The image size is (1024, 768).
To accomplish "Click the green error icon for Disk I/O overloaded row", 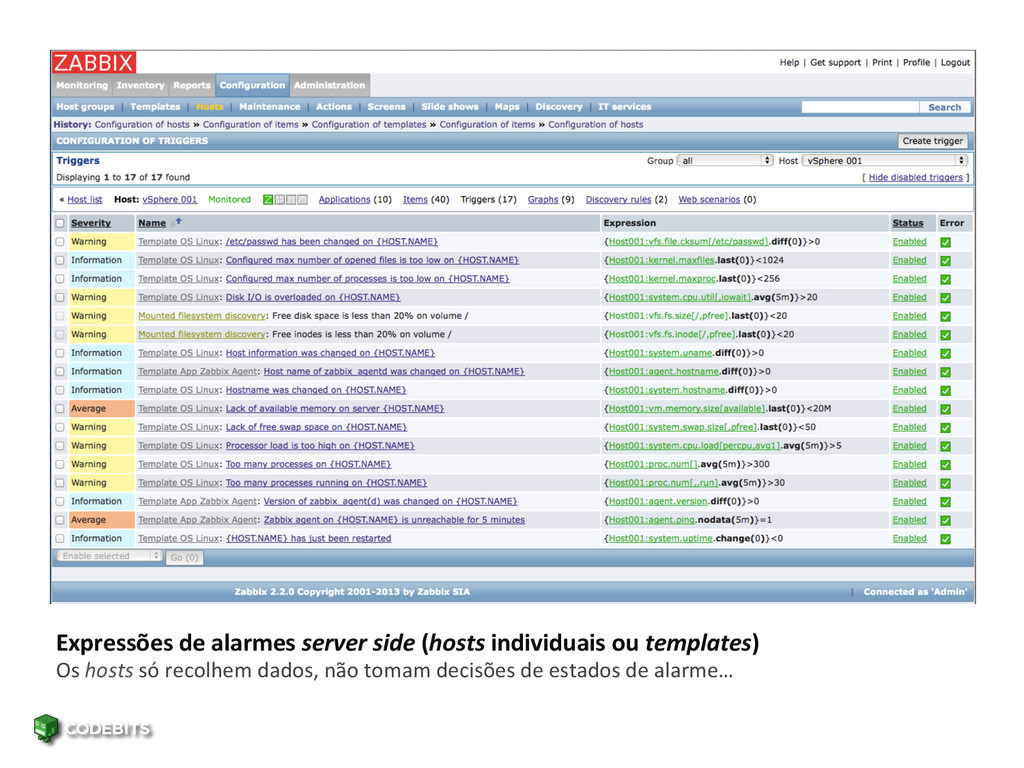I will click(x=945, y=298).
